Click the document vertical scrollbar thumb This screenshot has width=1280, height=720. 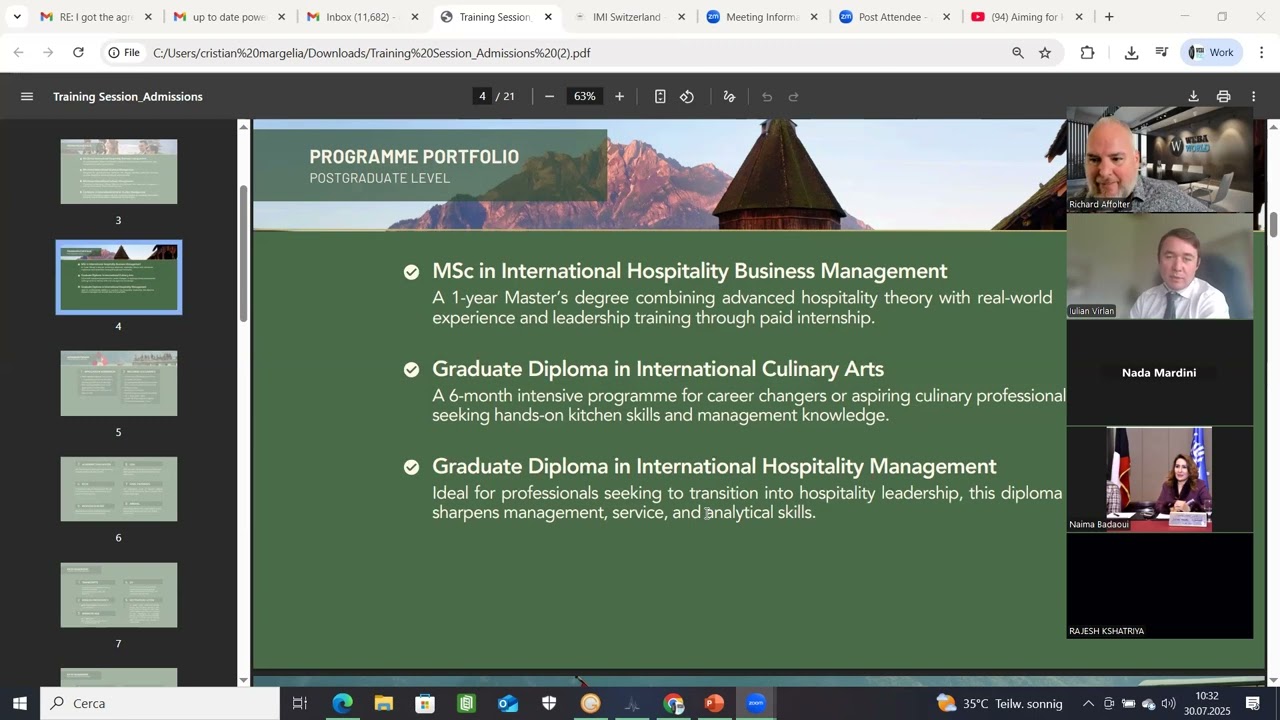(x=1273, y=224)
